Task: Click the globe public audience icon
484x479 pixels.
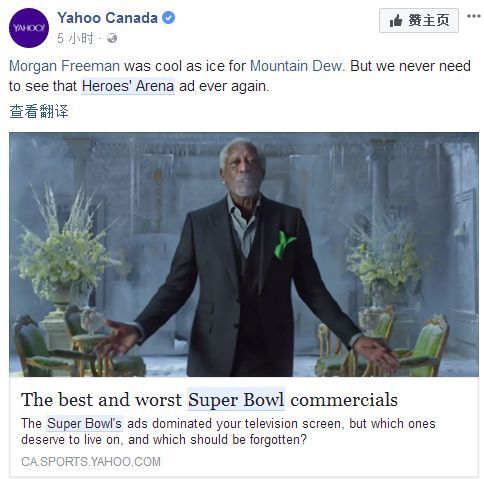Action: (x=112, y=38)
